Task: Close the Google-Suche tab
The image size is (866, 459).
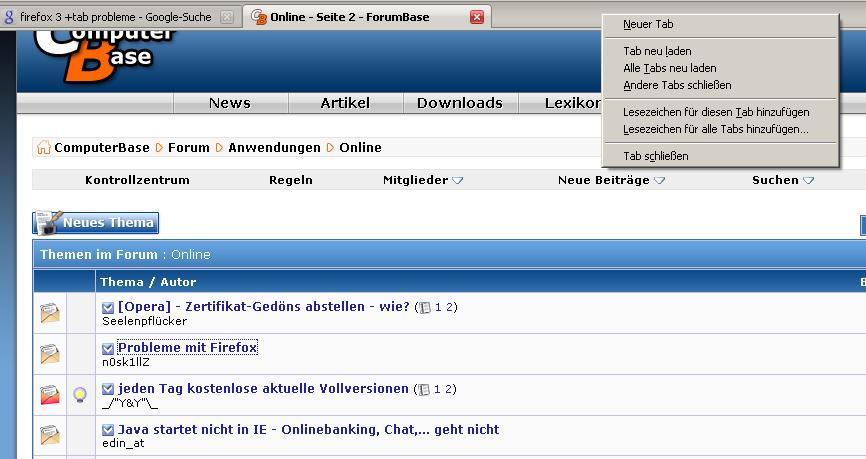Action: click(x=227, y=17)
